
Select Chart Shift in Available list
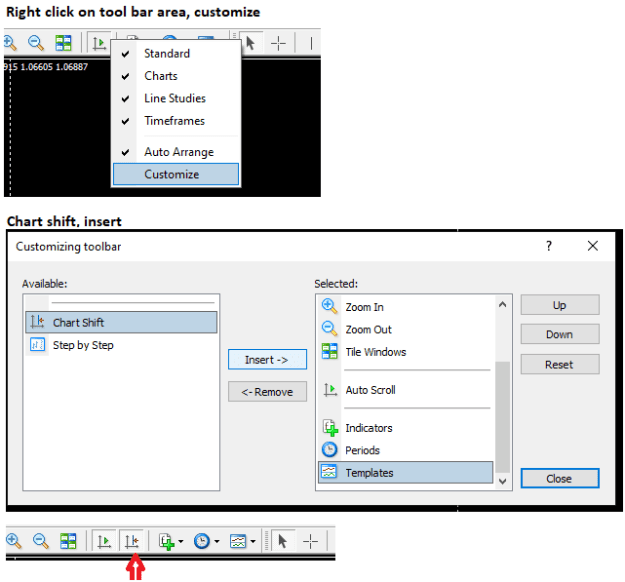coord(121,322)
